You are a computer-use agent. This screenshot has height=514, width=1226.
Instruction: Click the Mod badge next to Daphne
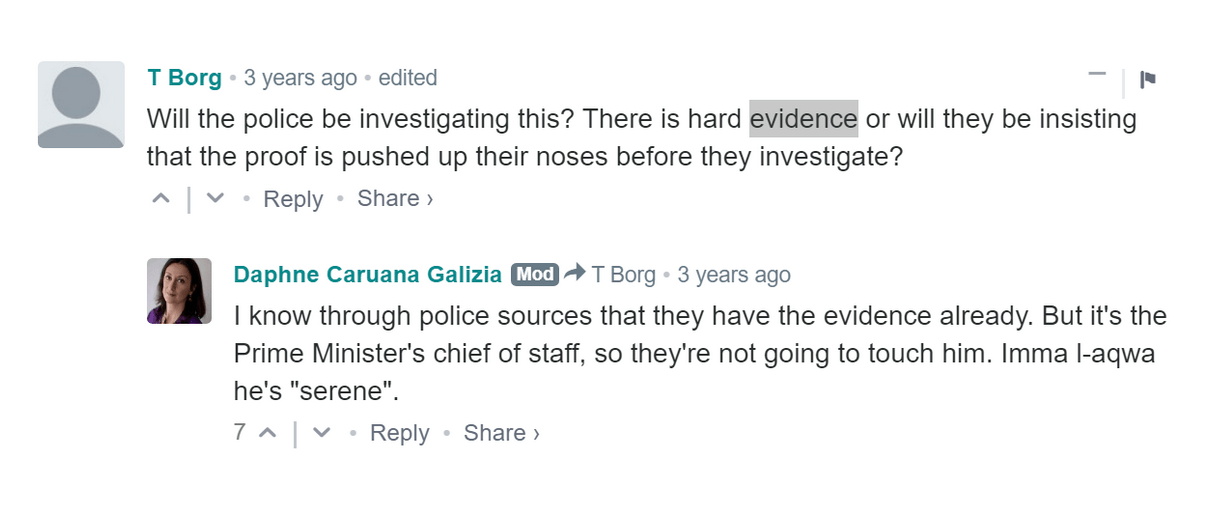(x=534, y=274)
